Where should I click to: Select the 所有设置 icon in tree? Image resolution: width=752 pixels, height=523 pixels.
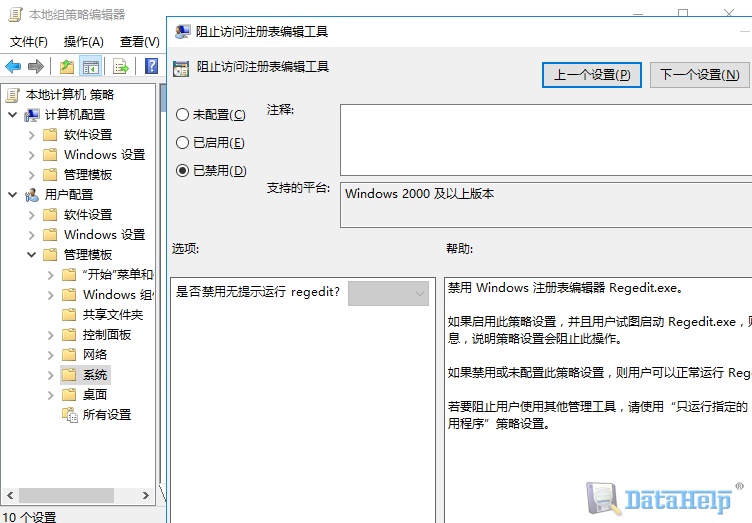click(x=70, y=415)
